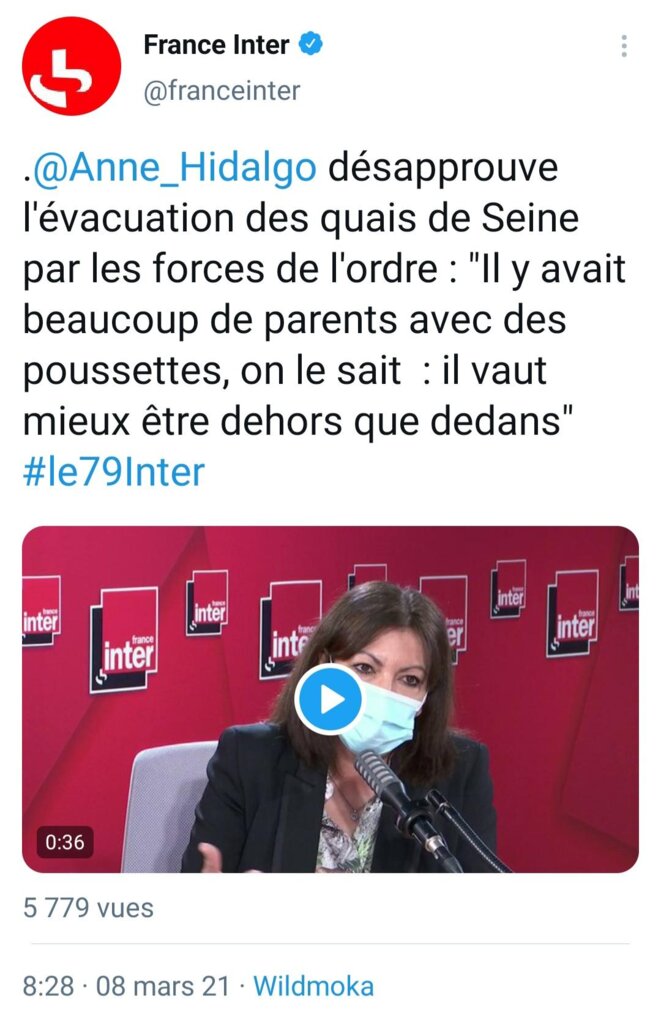Click the large inter logo left of the video
The image size is (661, 1012).
[124, 640]
